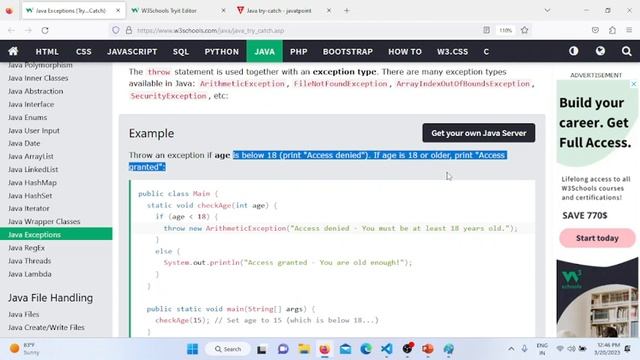Open Java RegEx in sidebar
640x360 pixels.
point(27,248)
